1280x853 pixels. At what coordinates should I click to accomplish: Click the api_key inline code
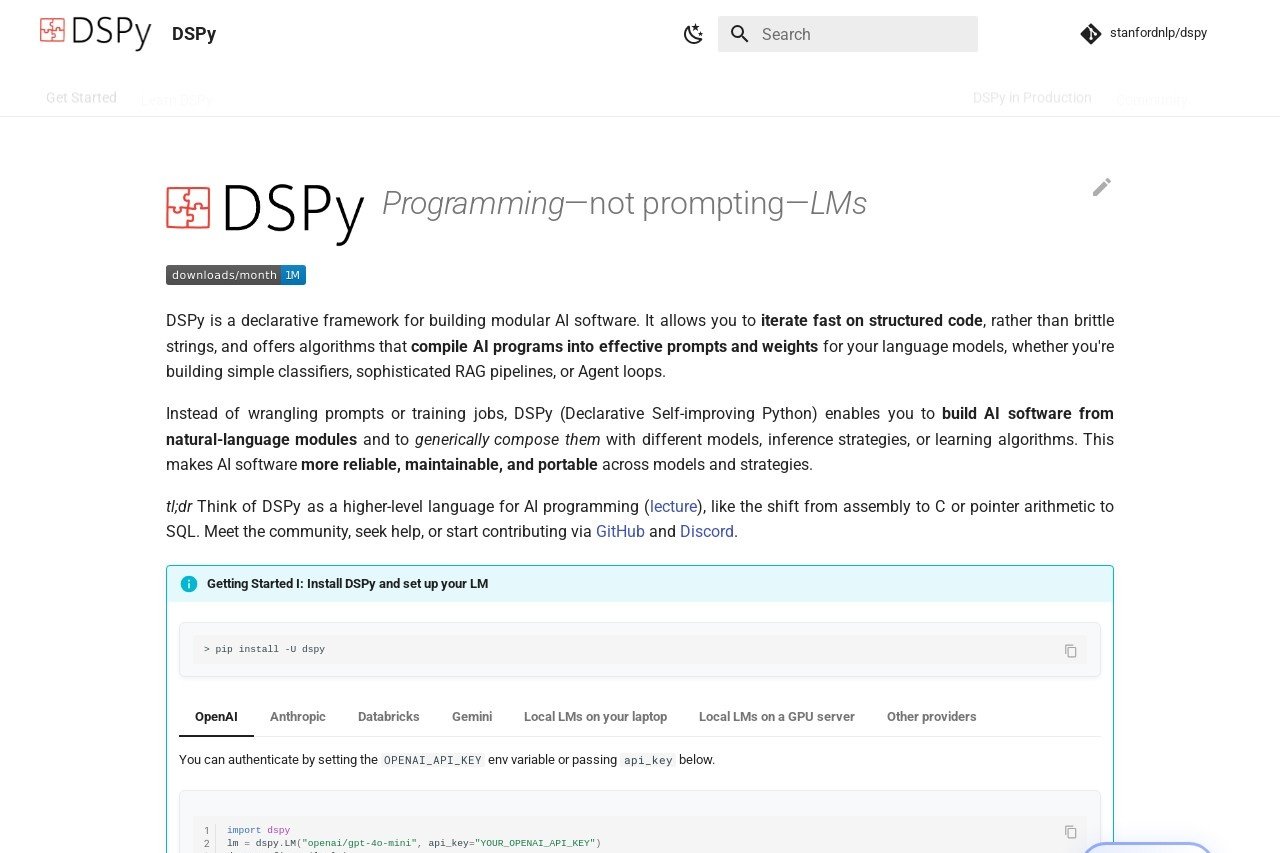(x=648, y=760)
